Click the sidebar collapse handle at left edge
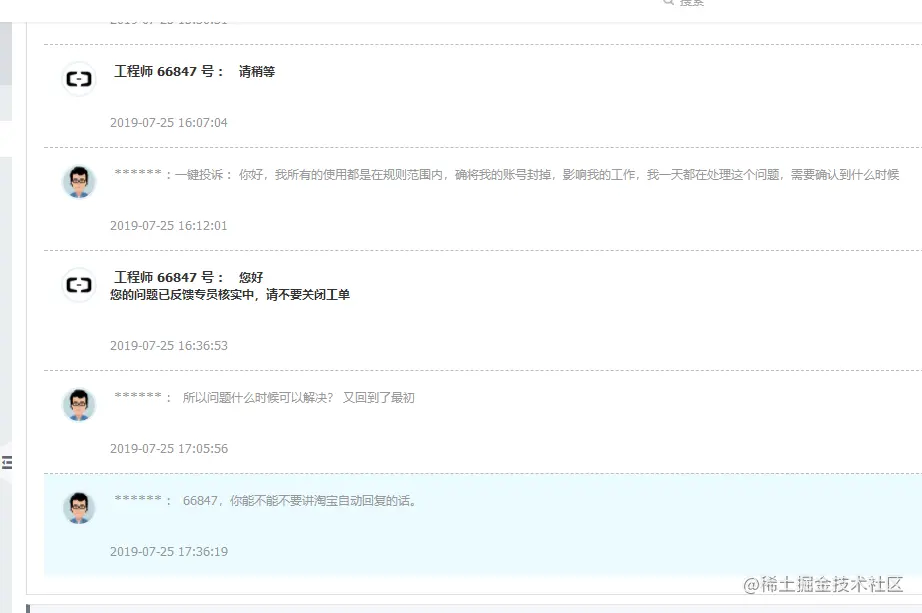 [x=6, y=462]
